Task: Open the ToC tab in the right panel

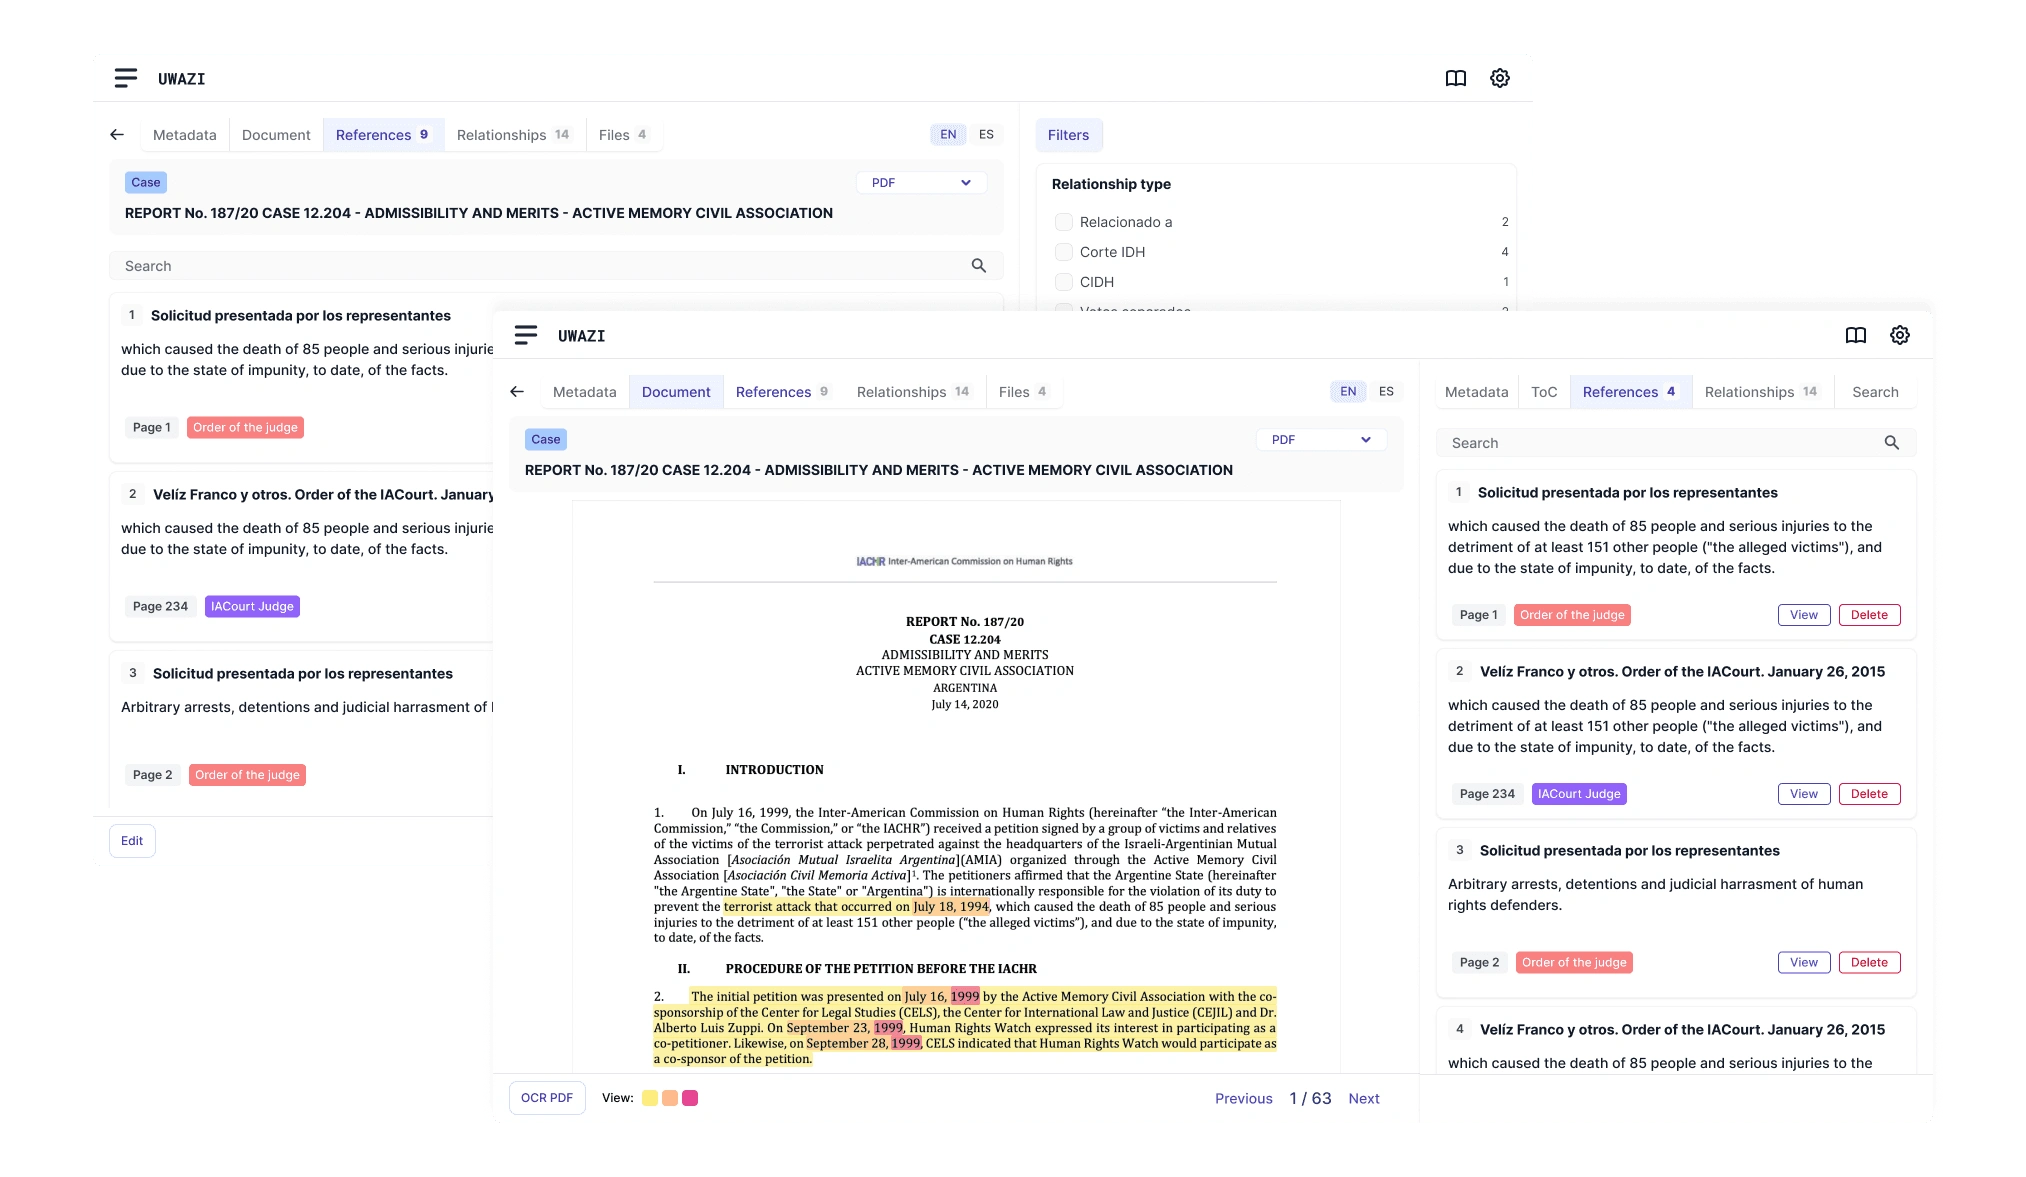Action: point(1544,391)
